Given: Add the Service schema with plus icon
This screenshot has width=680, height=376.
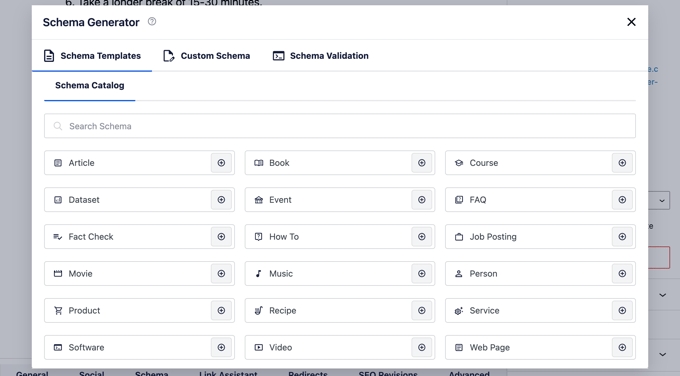Looking at the screenshot, I should 622,311.
